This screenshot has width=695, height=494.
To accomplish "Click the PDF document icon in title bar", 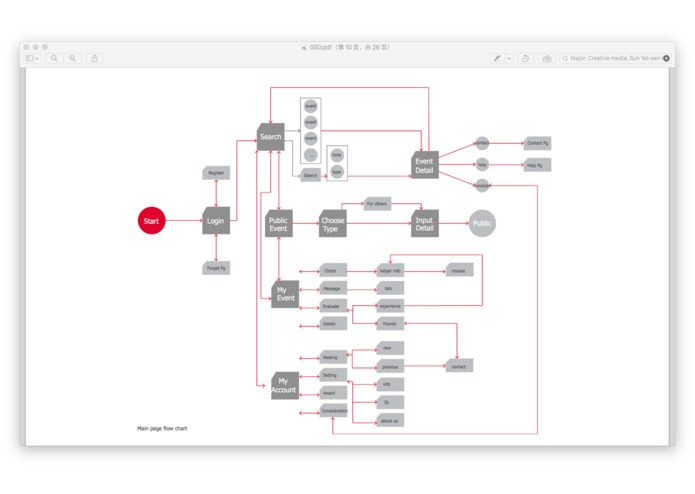I will click(304, 47).
